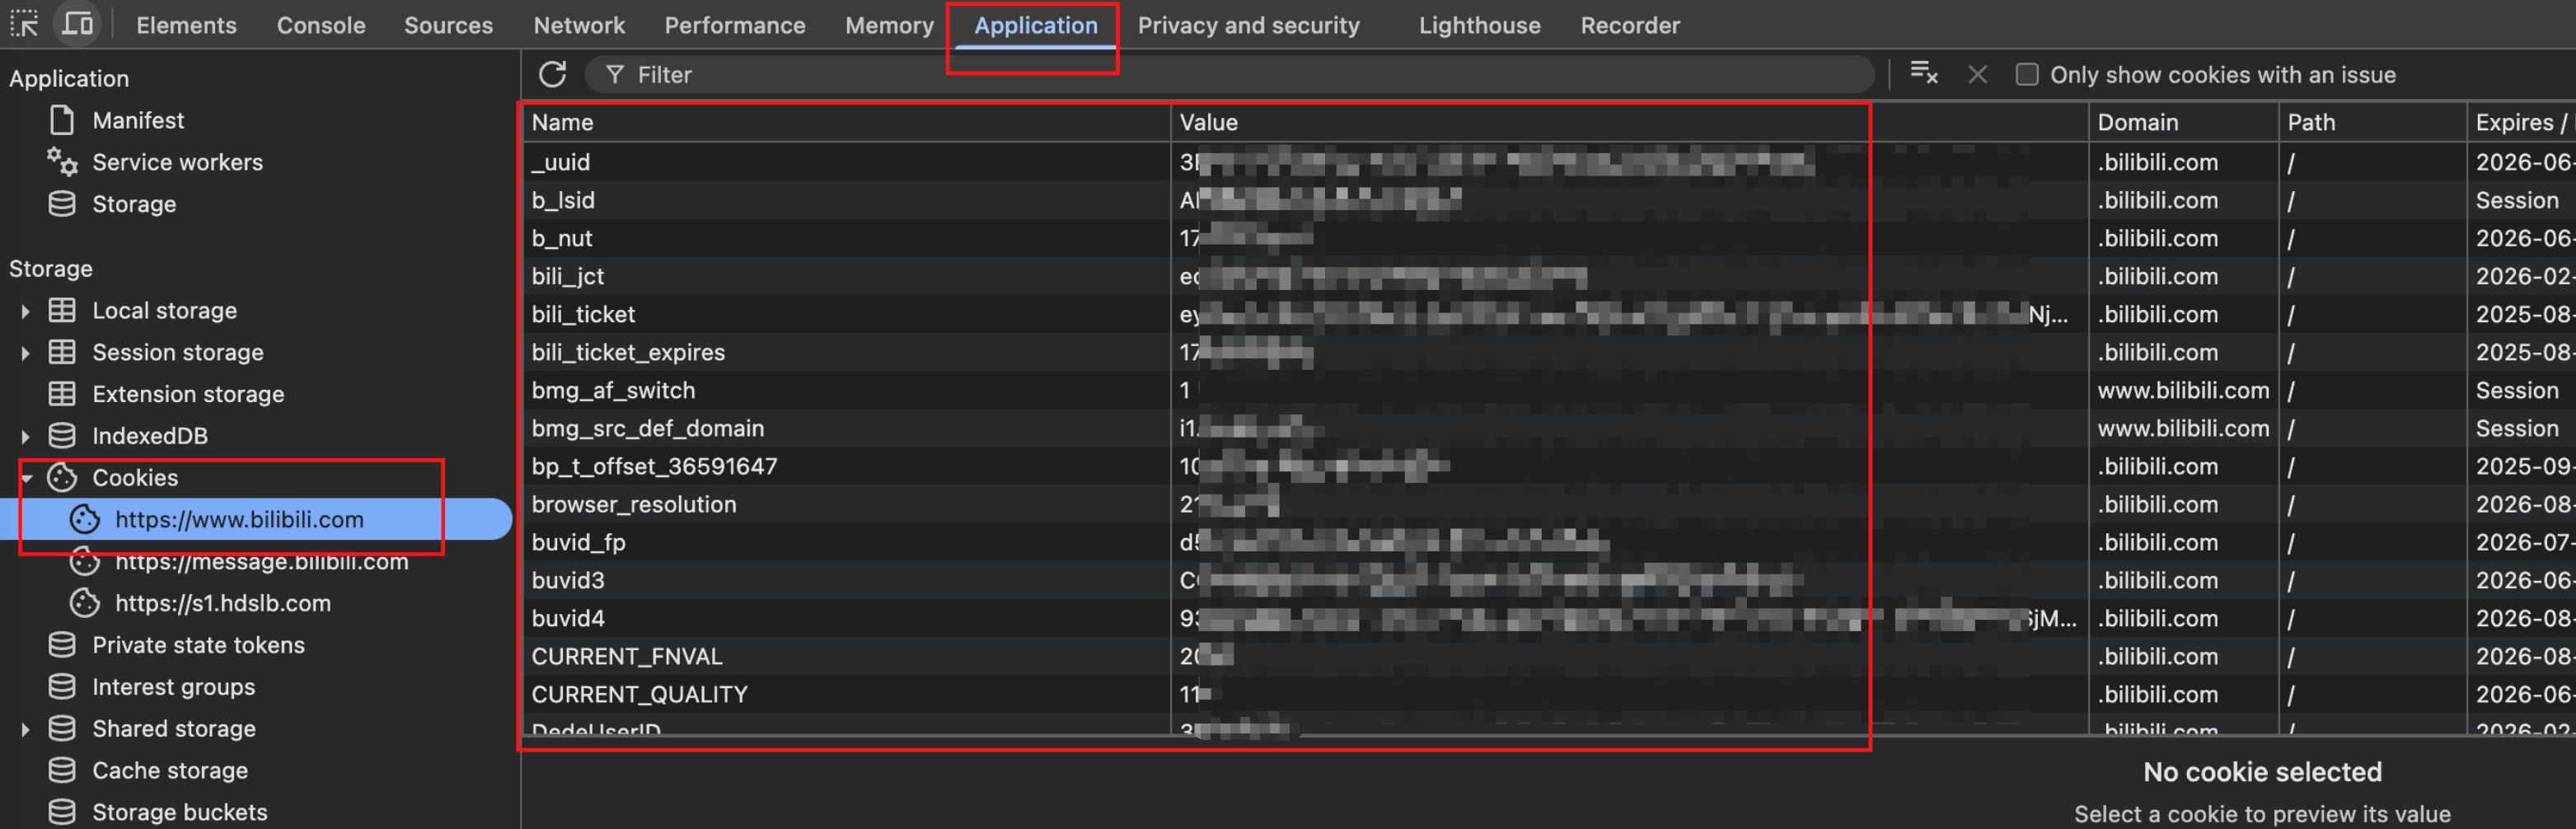Open the Recorder tab
This screenshot has width=2576, height=829.
[1630, 25]
